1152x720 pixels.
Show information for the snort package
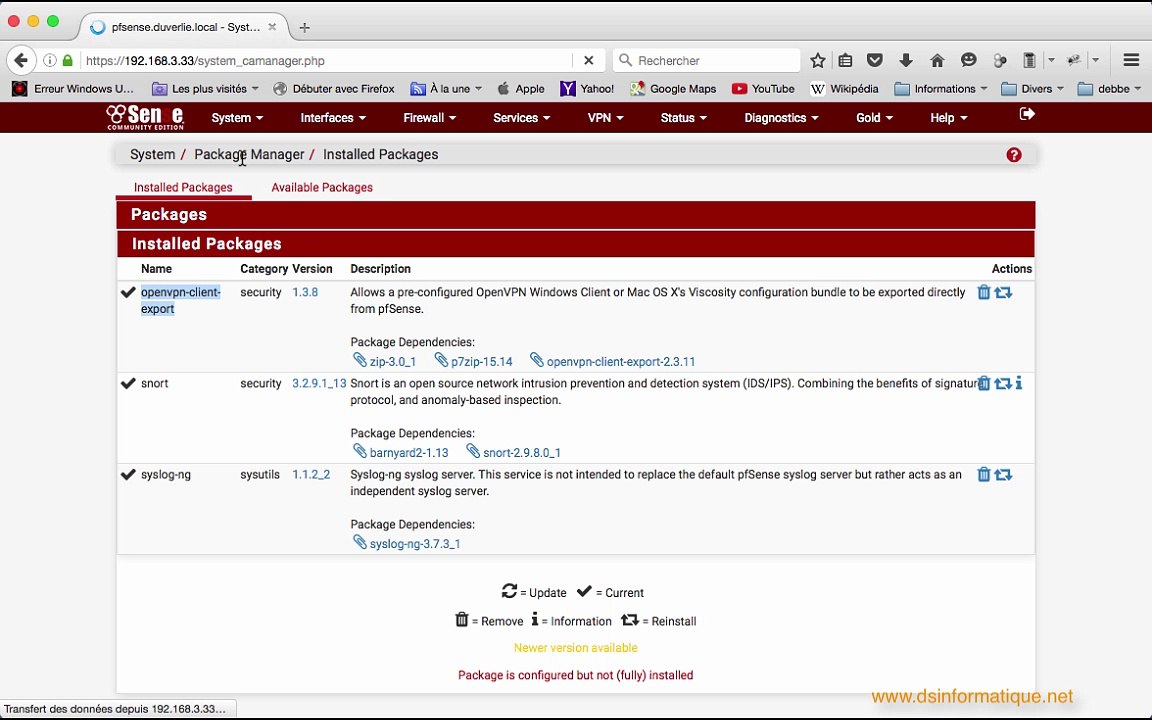[x=1019, y=384]
